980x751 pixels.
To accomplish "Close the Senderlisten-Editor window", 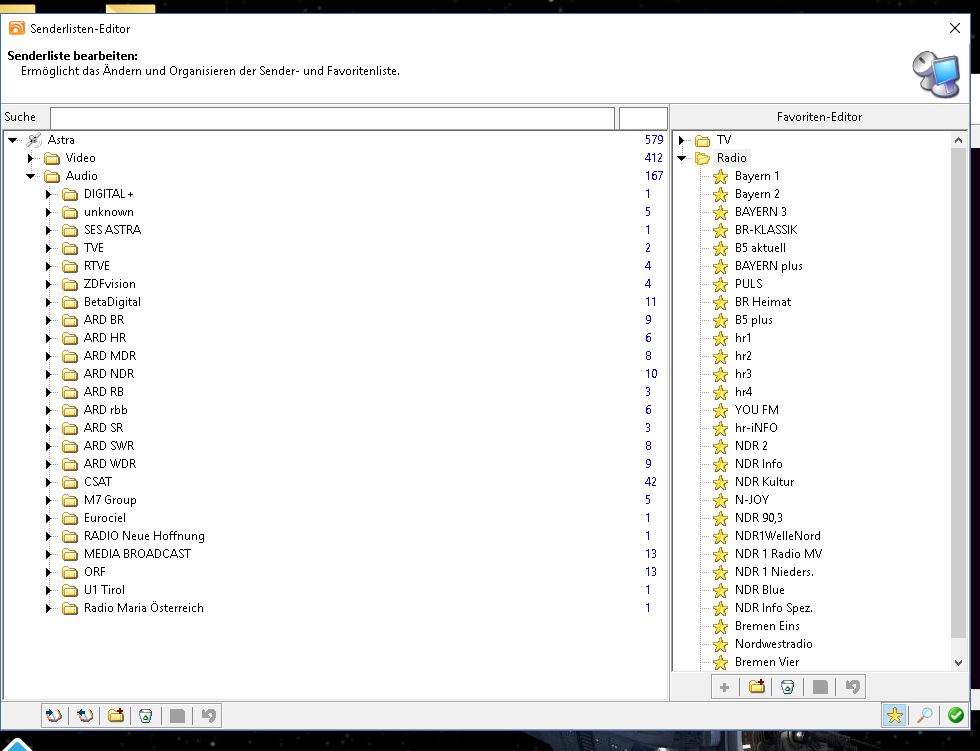I will click(x=955, y=28).
